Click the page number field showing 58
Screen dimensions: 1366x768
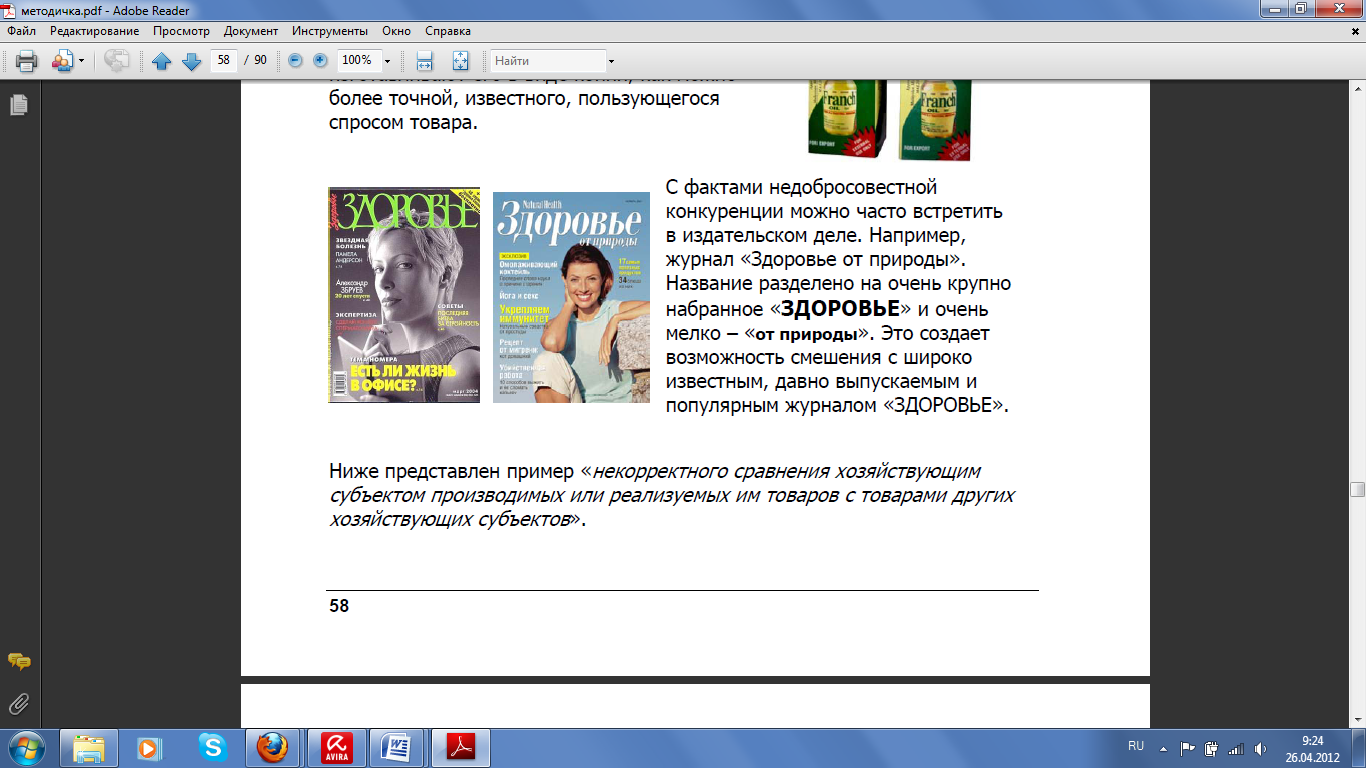224,60
